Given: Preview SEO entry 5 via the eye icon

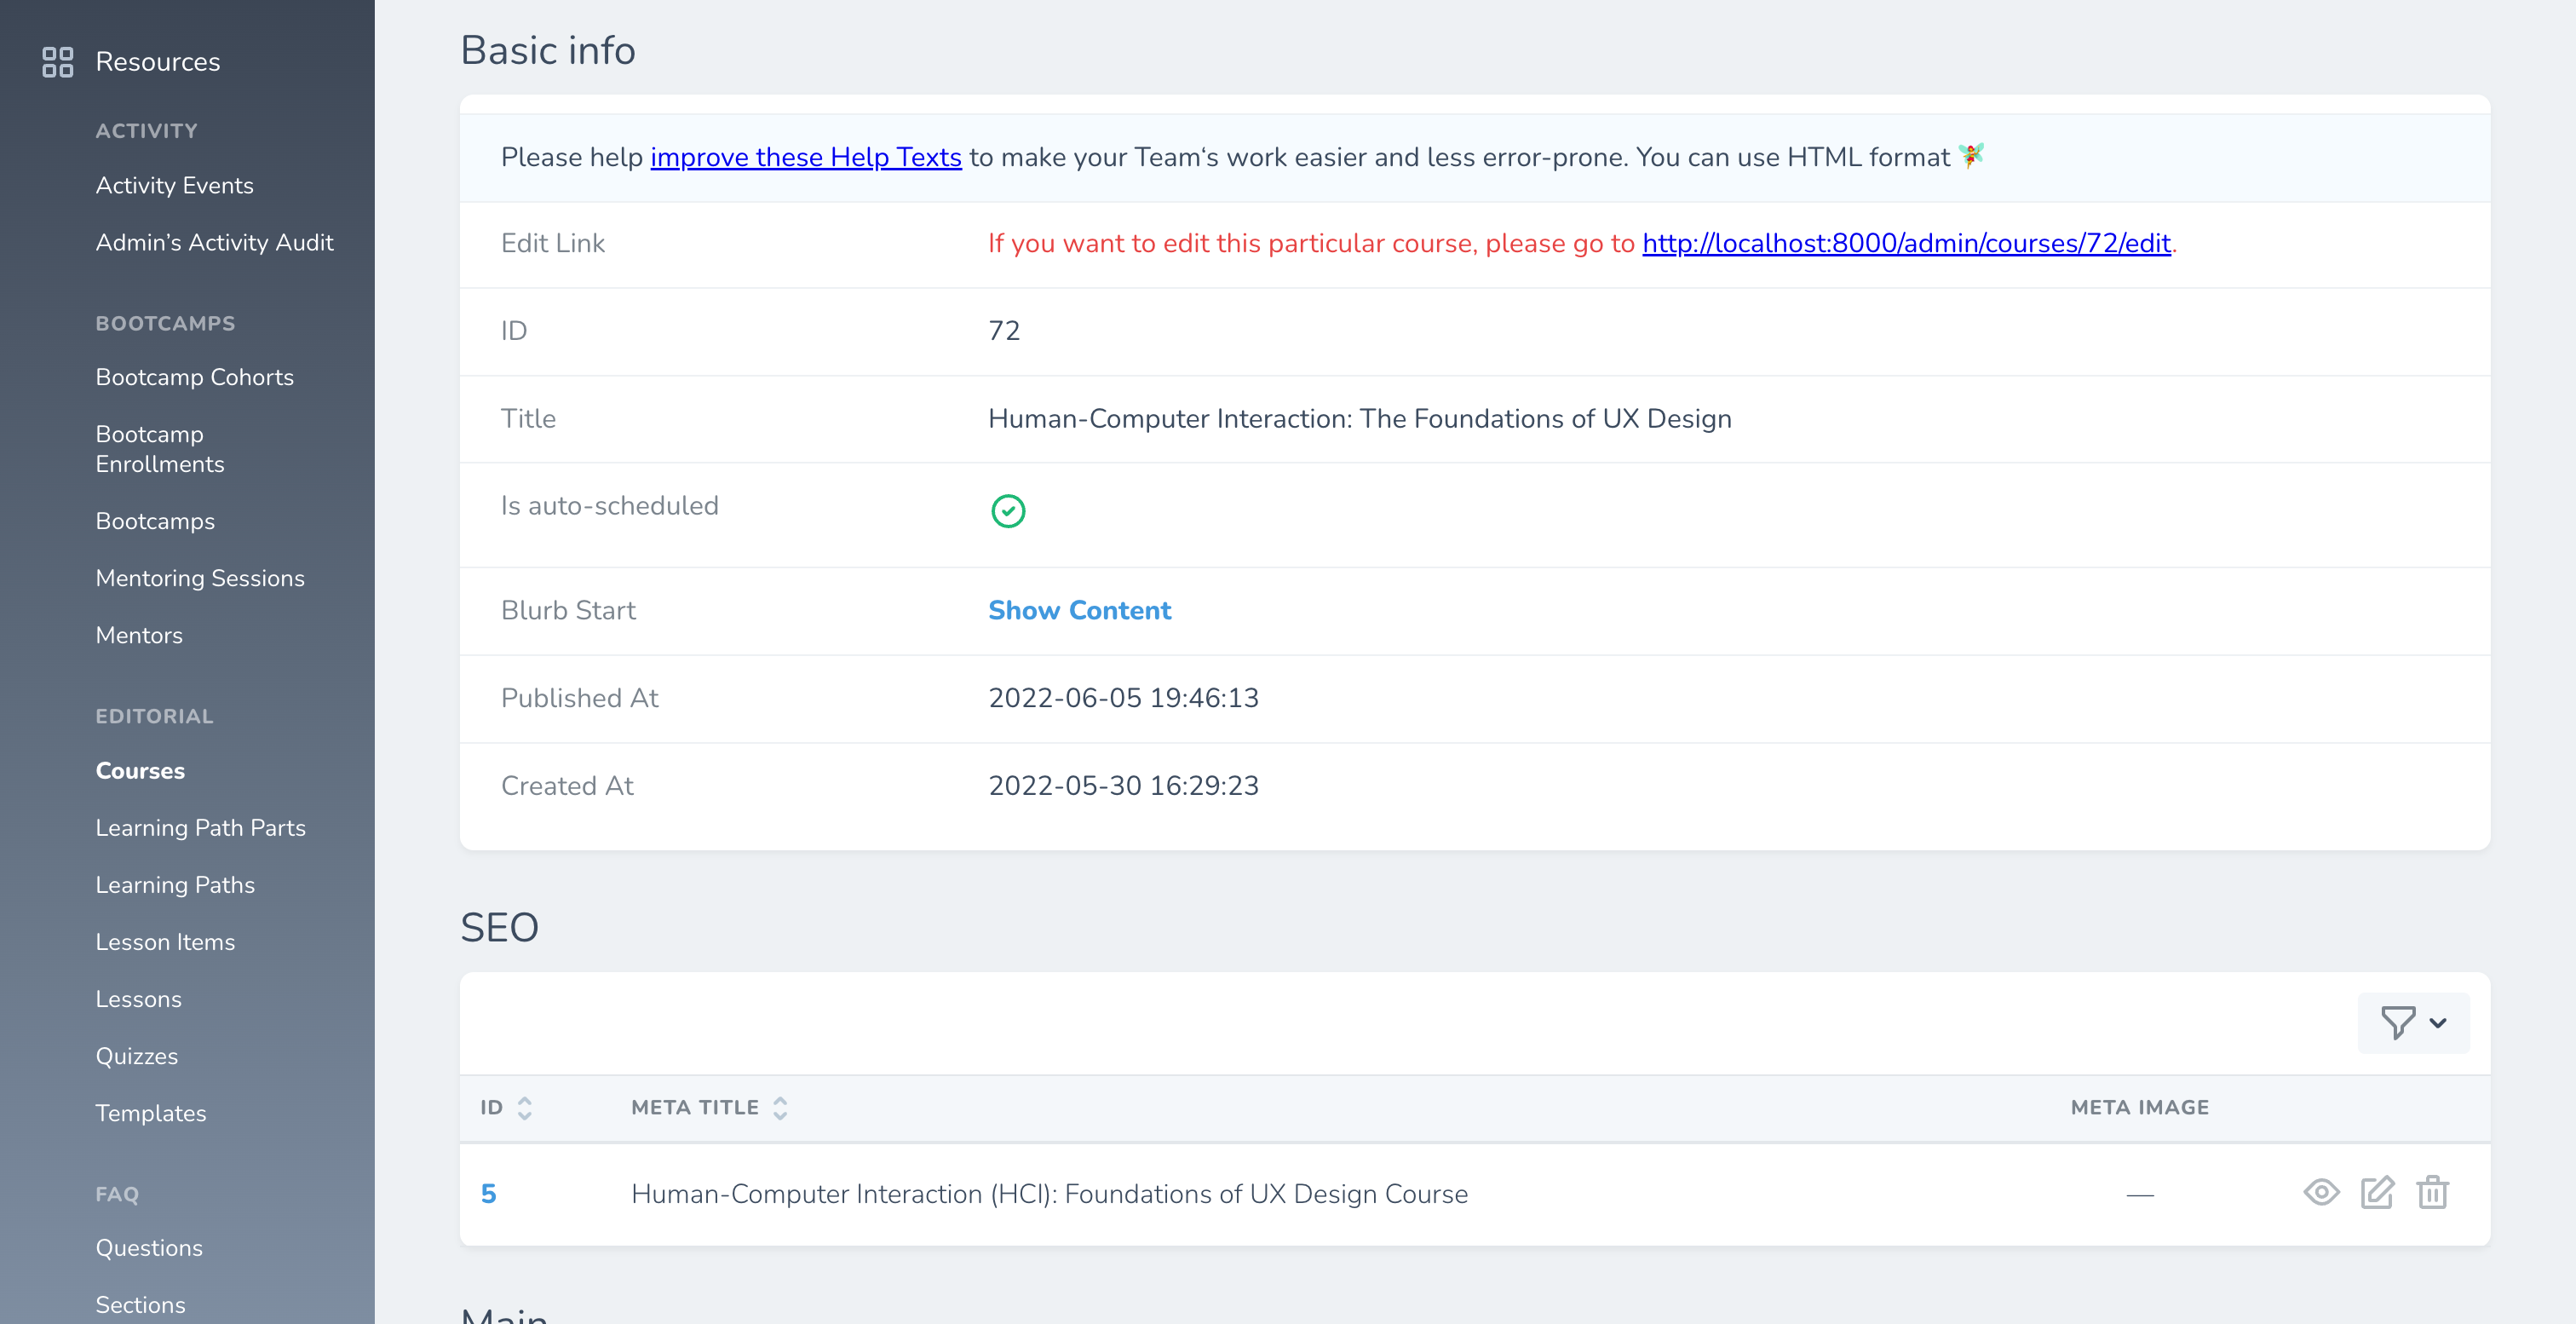Looking at the screenshot, I should [2323, 1192].
